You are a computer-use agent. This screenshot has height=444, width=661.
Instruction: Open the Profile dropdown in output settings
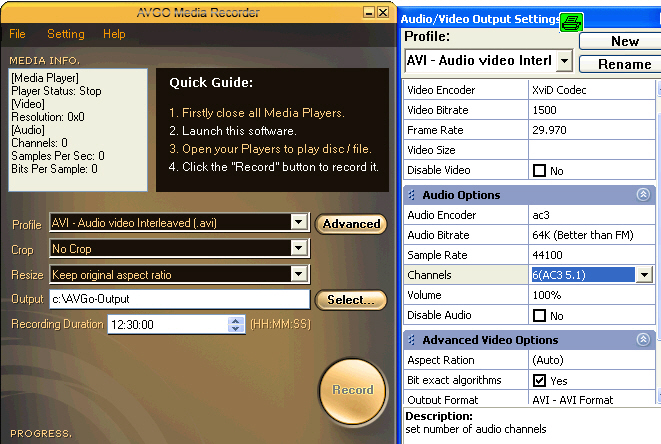point(564,61)
